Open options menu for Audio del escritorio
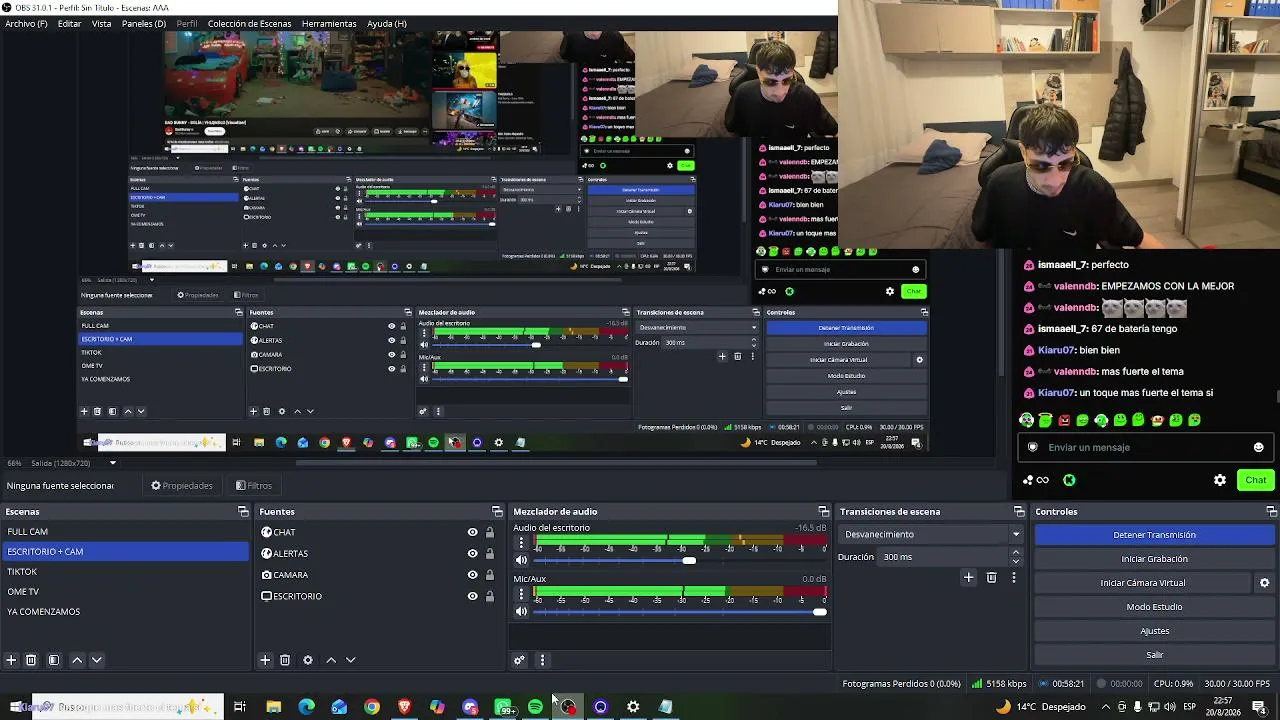This screenshot has width=1280, height=720. [521, 543]
